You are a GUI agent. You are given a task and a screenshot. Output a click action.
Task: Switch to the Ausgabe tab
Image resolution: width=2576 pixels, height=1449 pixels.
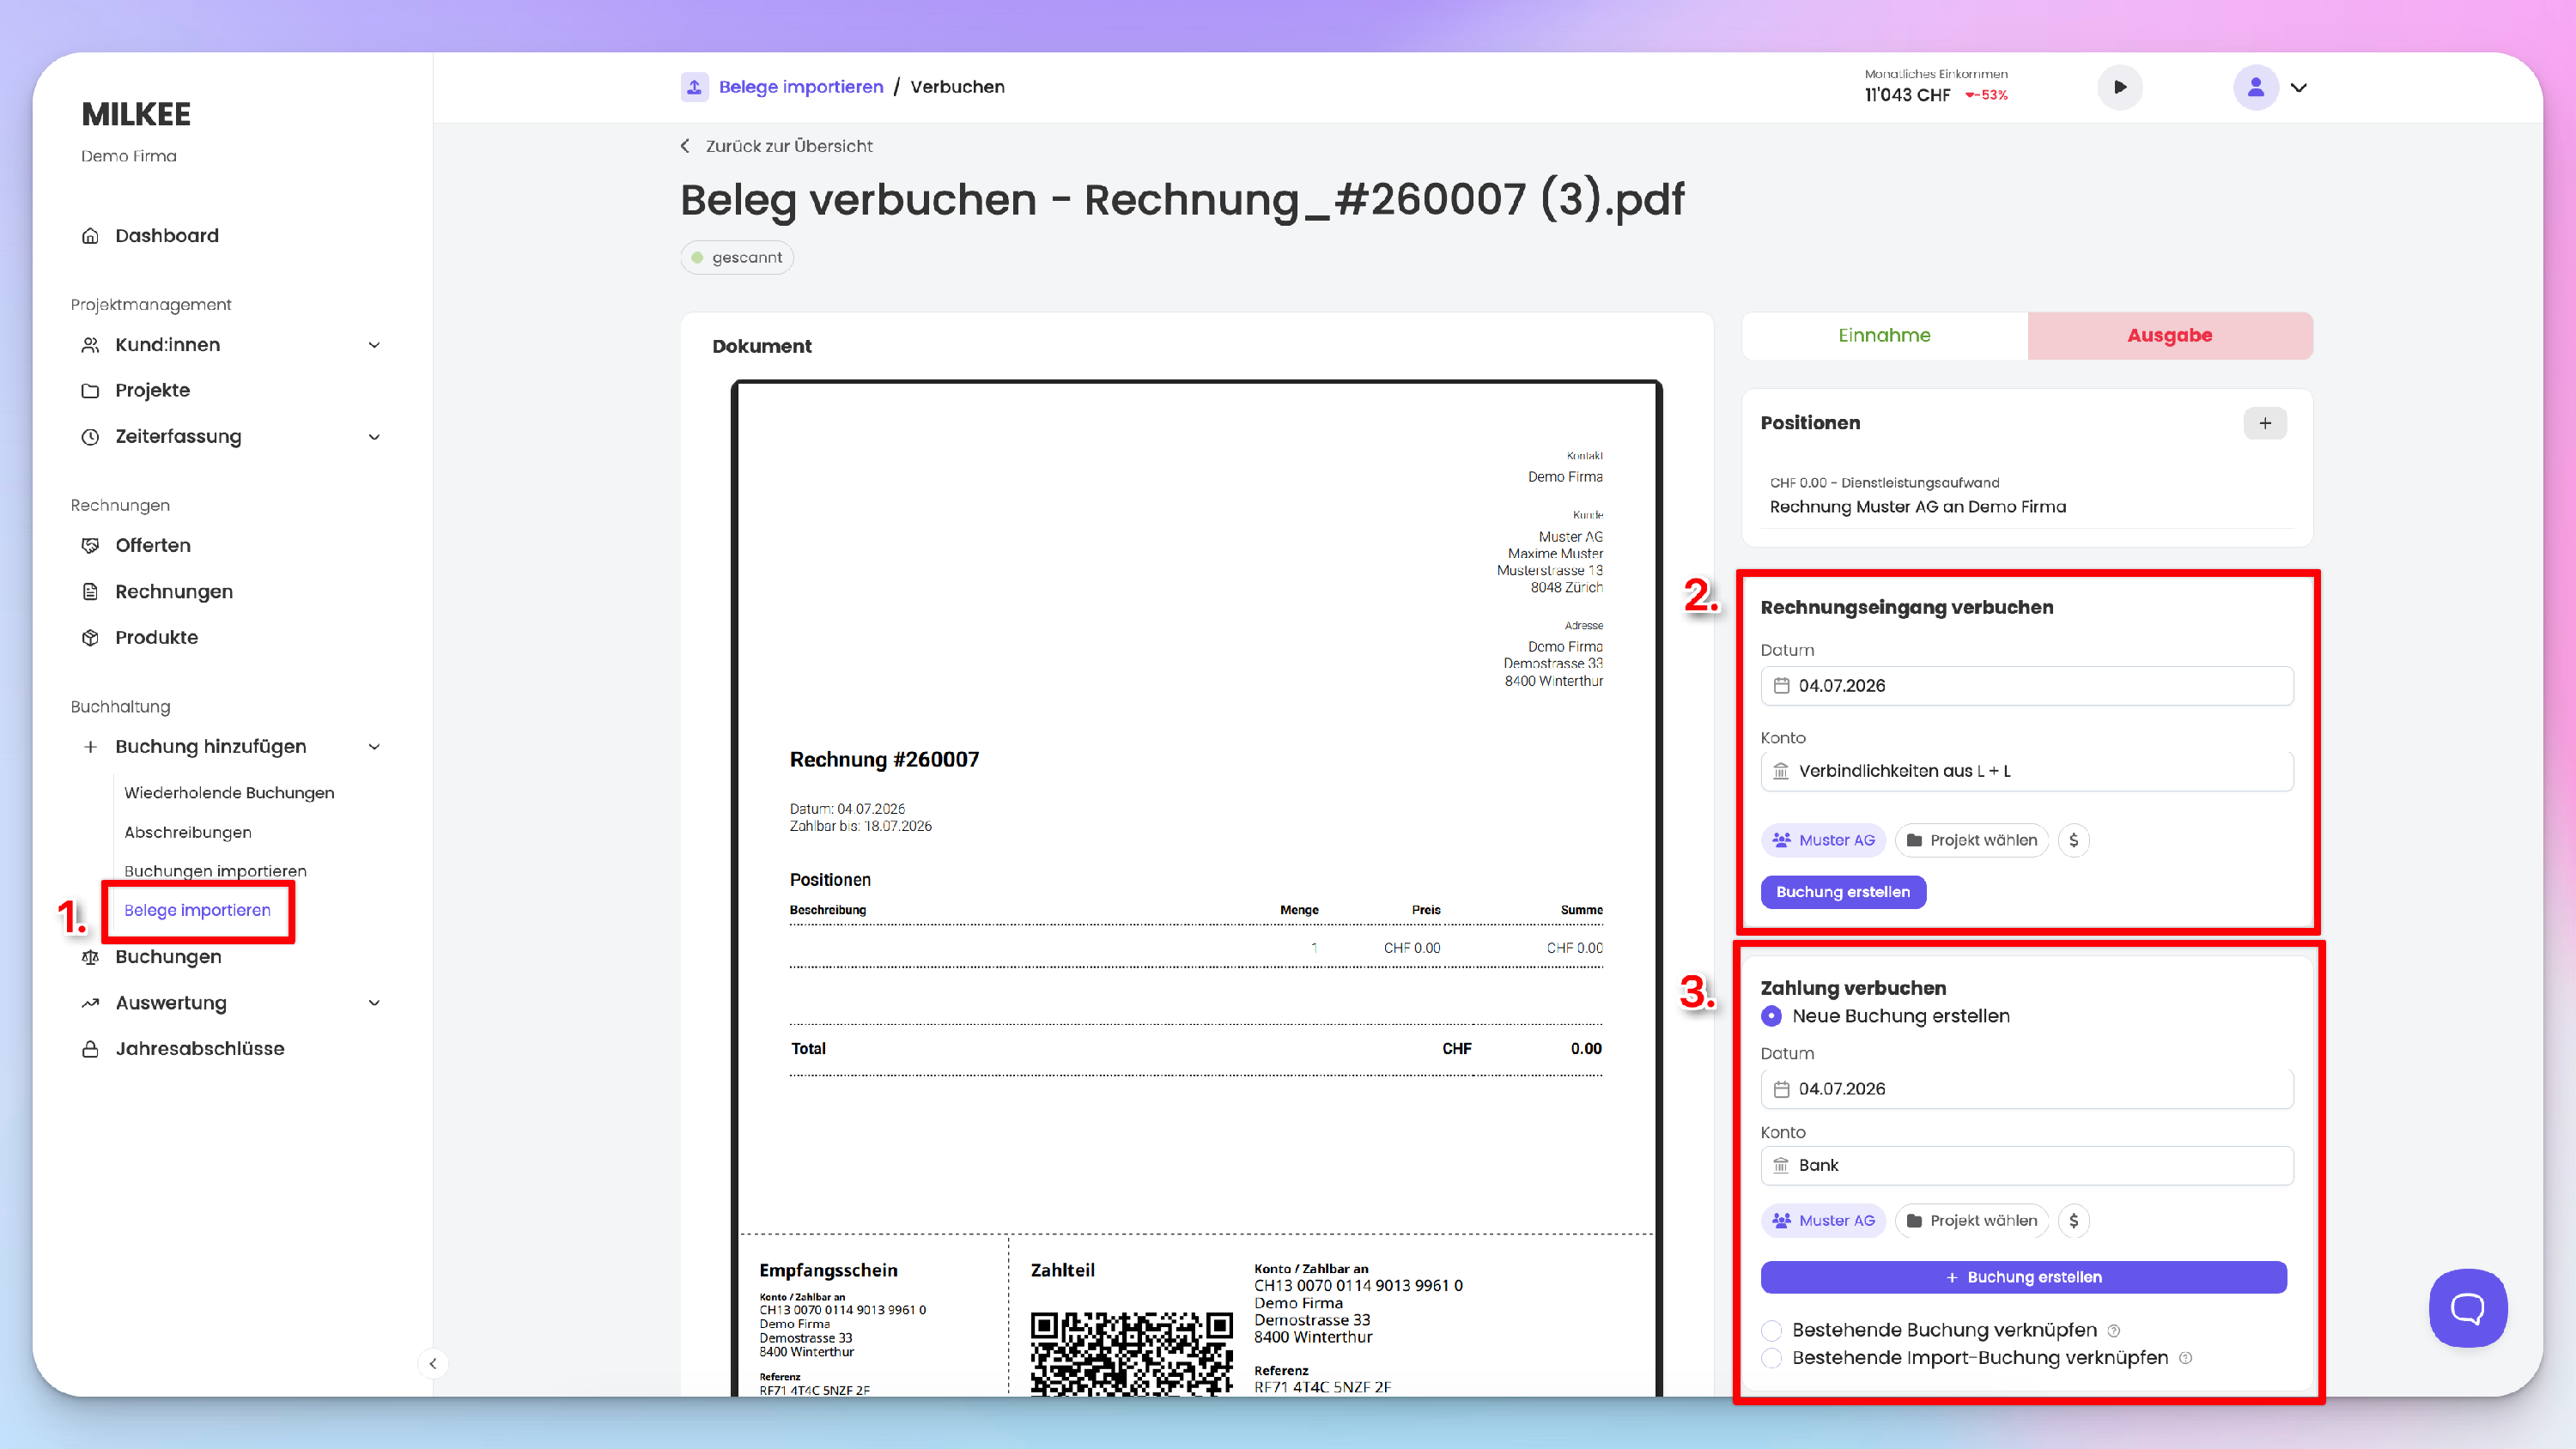coord(2169,335)
